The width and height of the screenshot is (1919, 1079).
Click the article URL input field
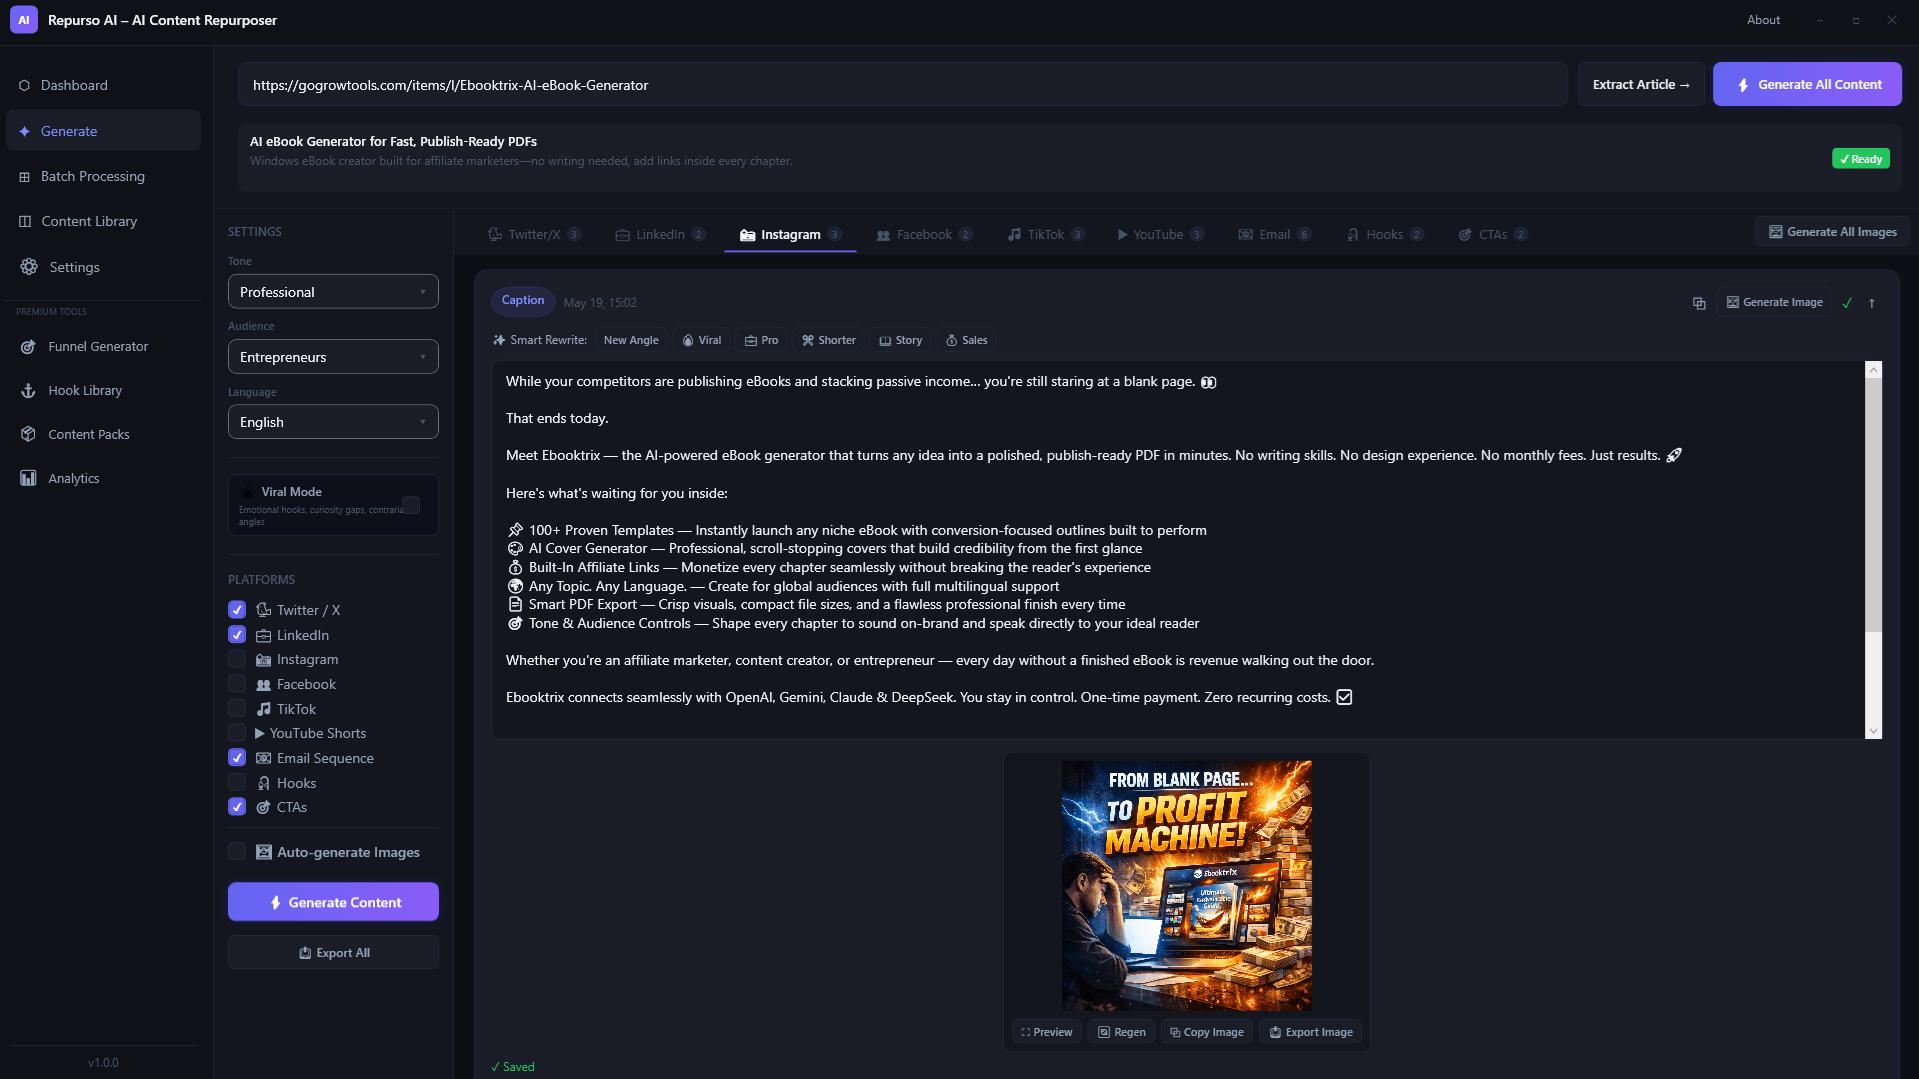[902, 85]
